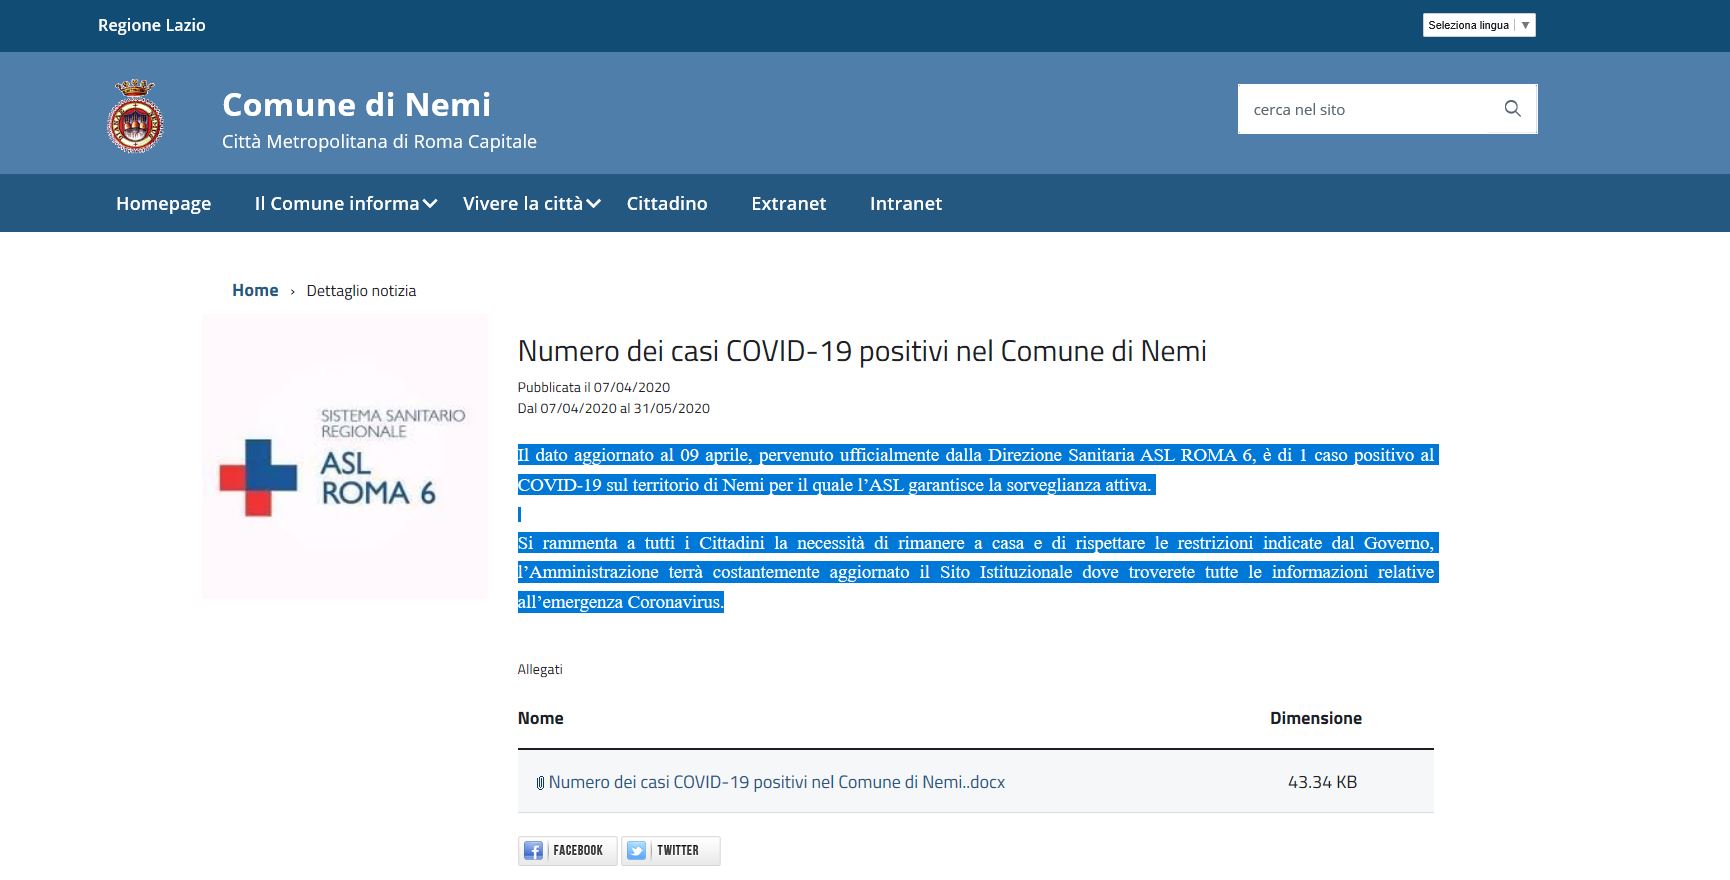Expand Vivere la città menu
Viewport: 1730px width, 880px height.
(532, 203)
